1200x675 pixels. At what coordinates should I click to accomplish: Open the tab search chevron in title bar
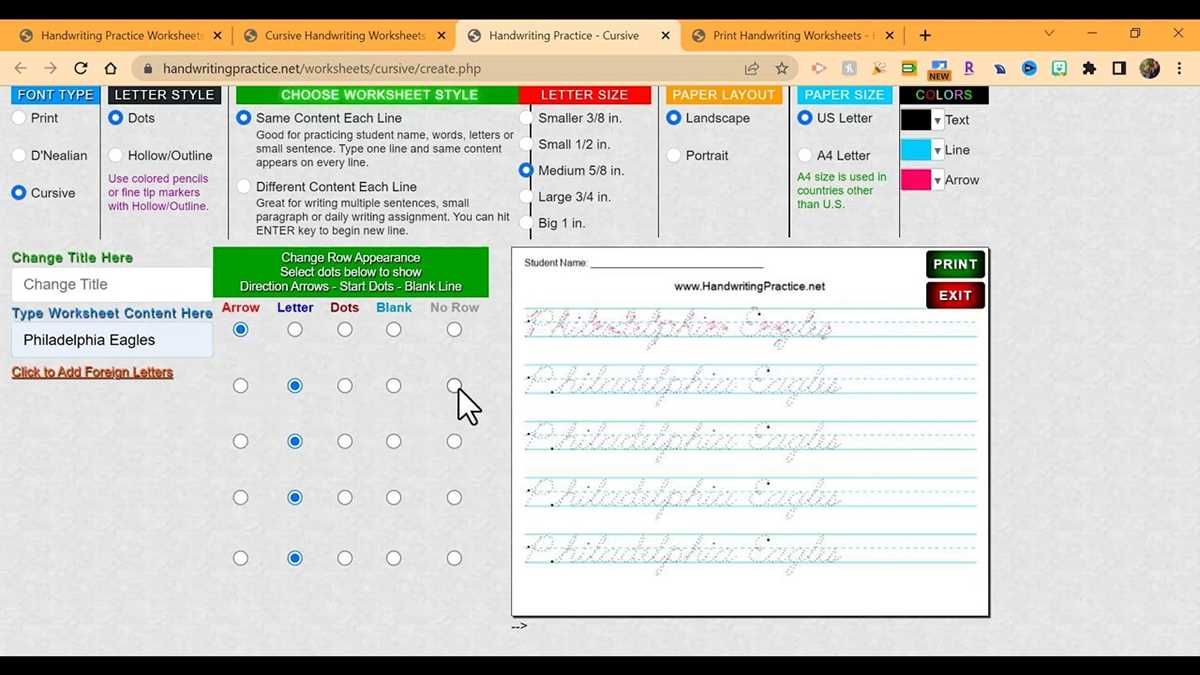click(1049, 34)
